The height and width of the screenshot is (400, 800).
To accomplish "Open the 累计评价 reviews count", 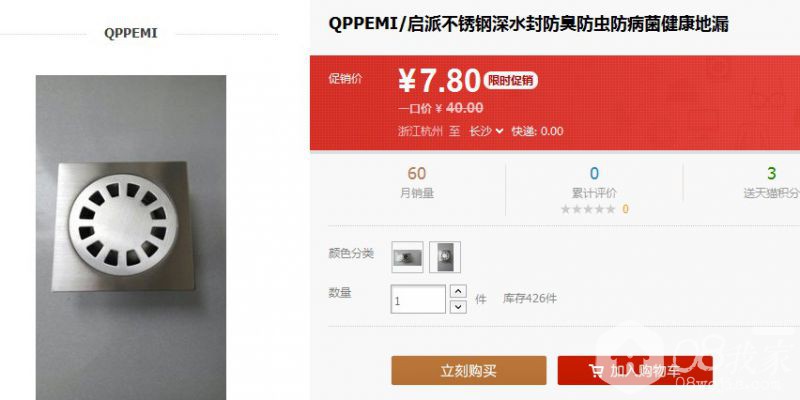I will 594,173.
